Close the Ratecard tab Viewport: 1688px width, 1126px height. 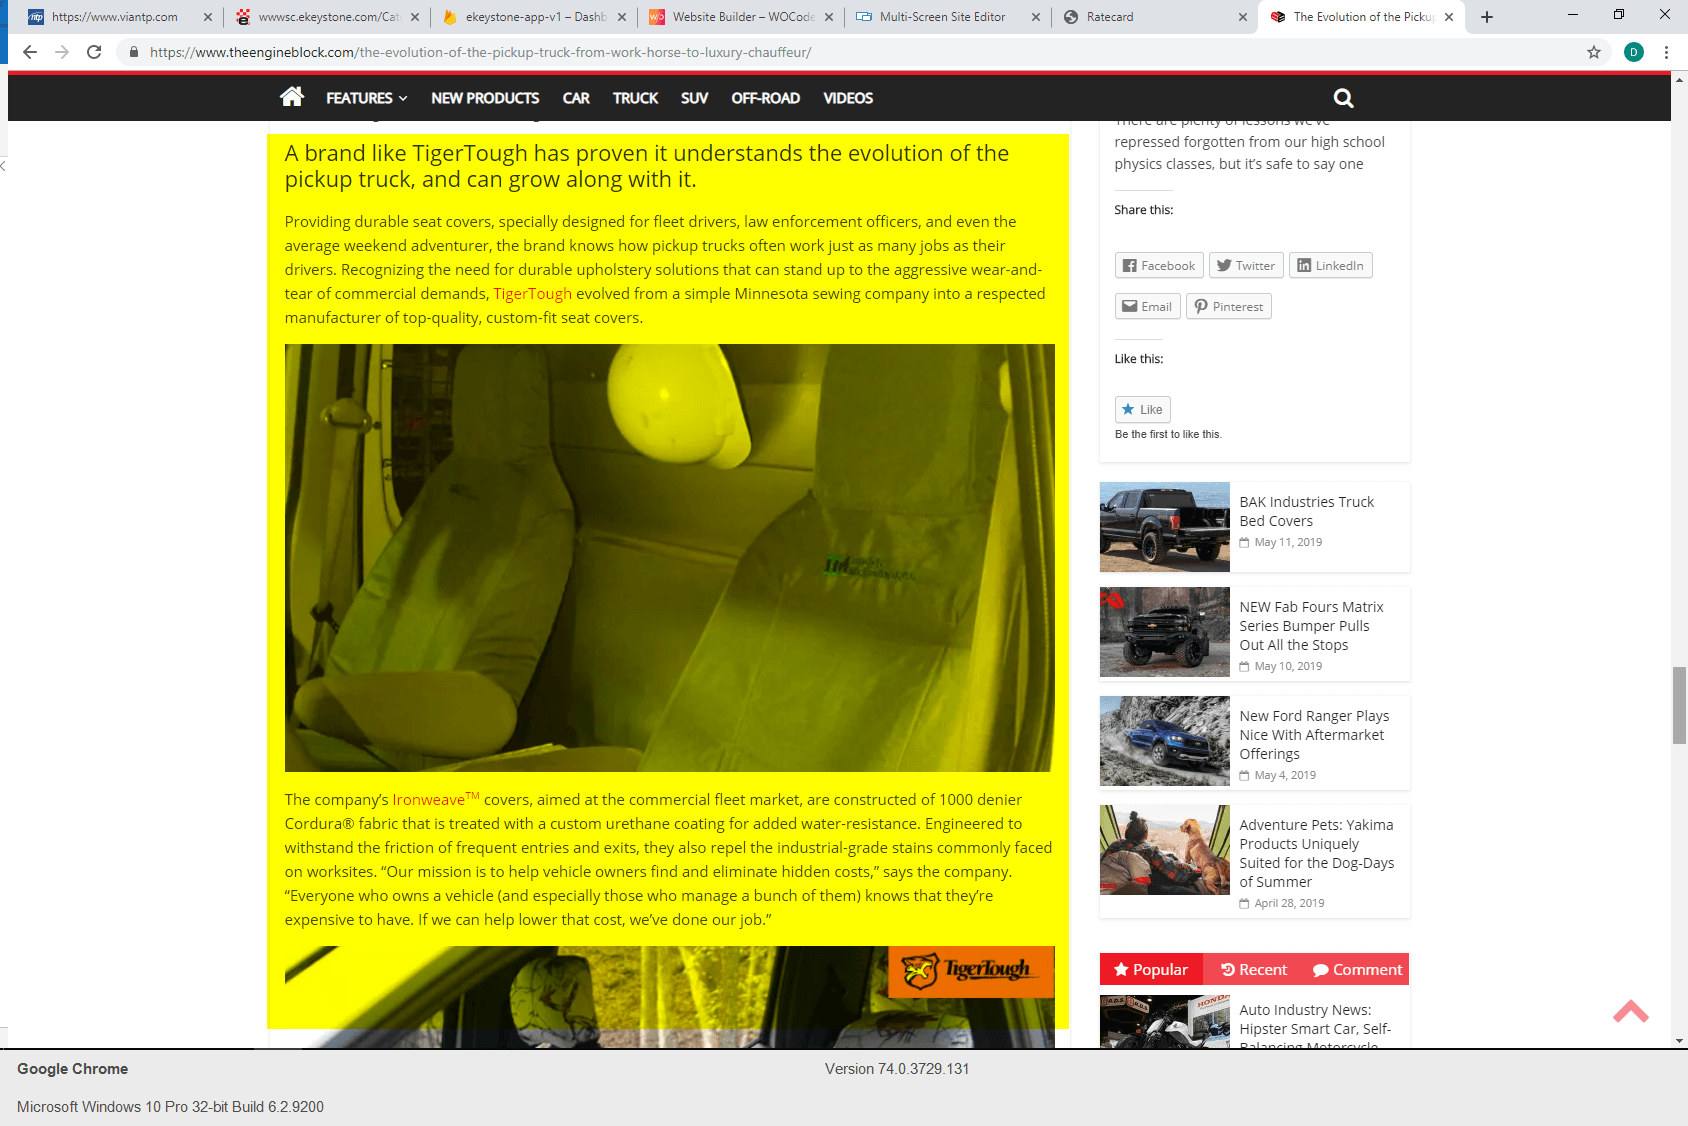(1242, 17)
